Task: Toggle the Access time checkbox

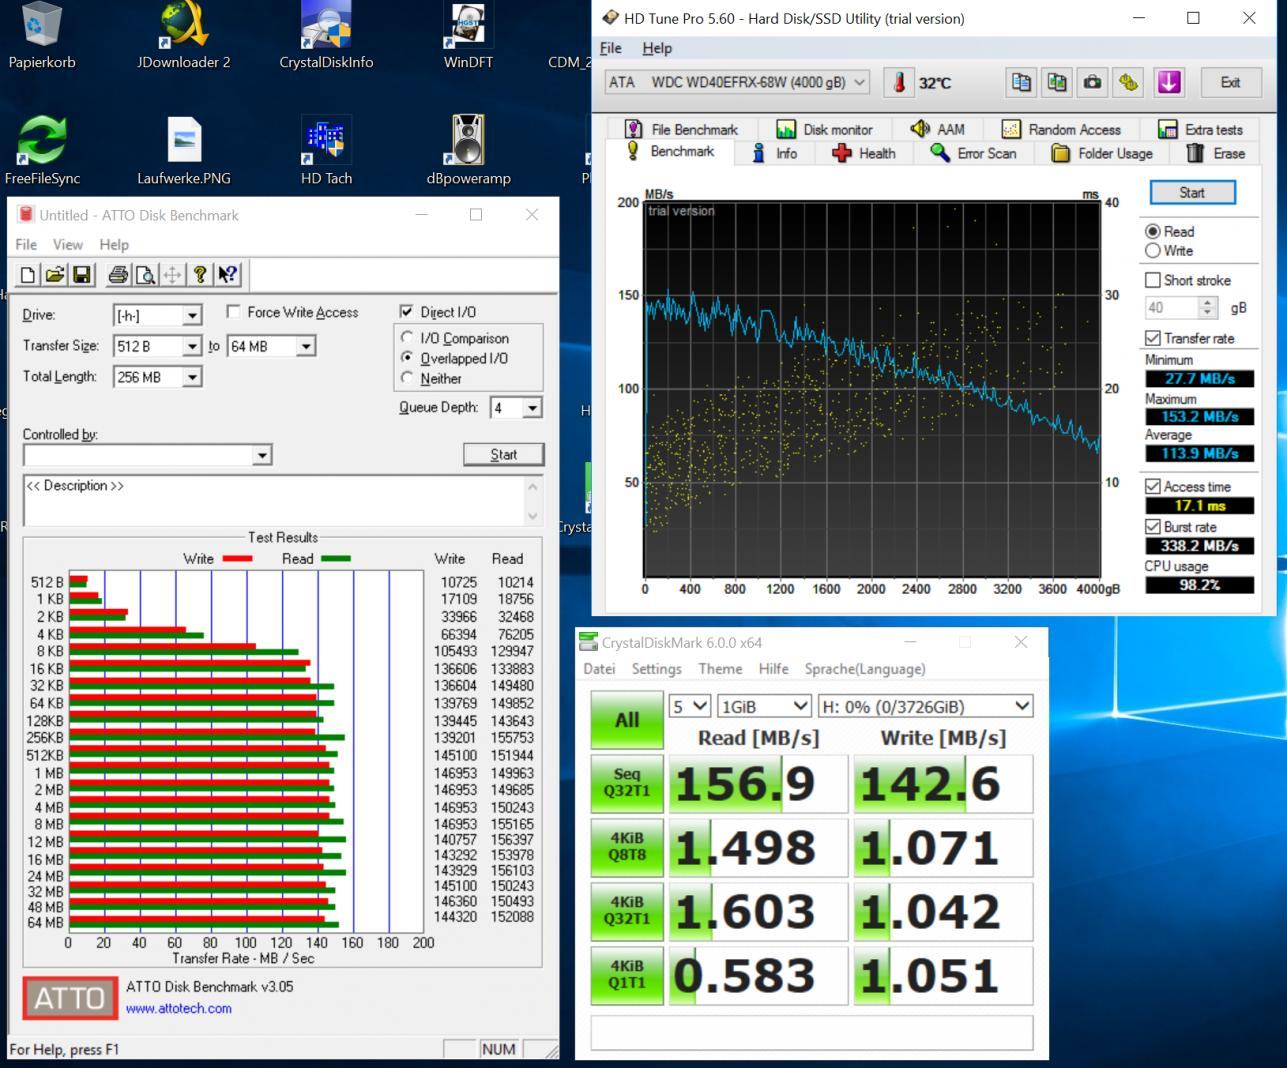Action: (1153, 486)
